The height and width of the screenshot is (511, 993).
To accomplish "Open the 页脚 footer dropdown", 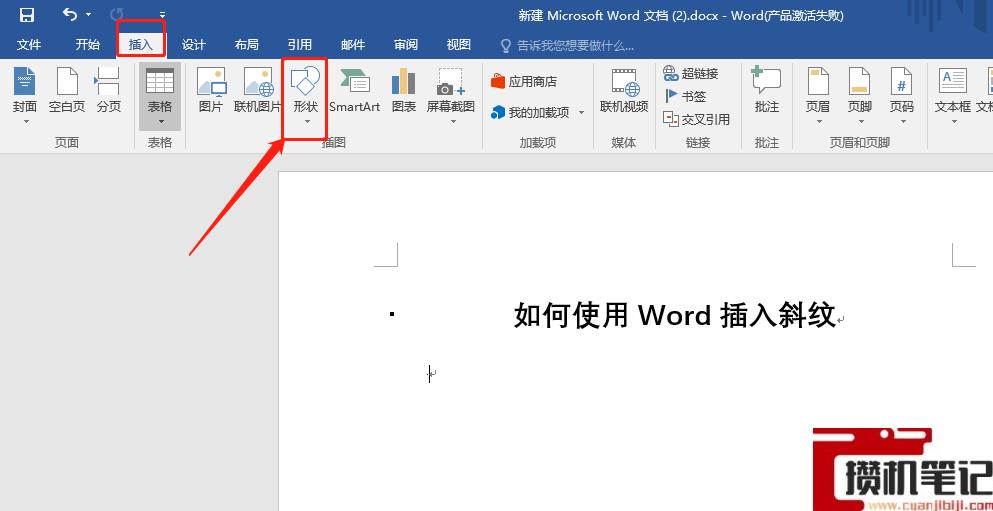I will click(x=860, y=96).
